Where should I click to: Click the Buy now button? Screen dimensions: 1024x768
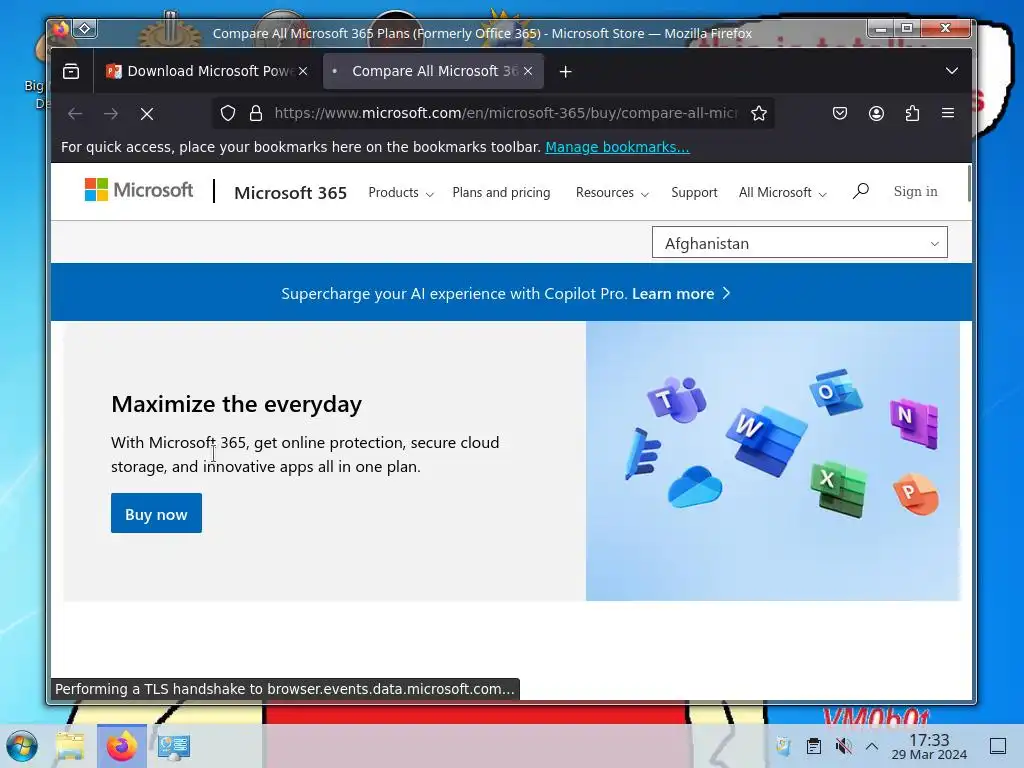pos(156,513)
